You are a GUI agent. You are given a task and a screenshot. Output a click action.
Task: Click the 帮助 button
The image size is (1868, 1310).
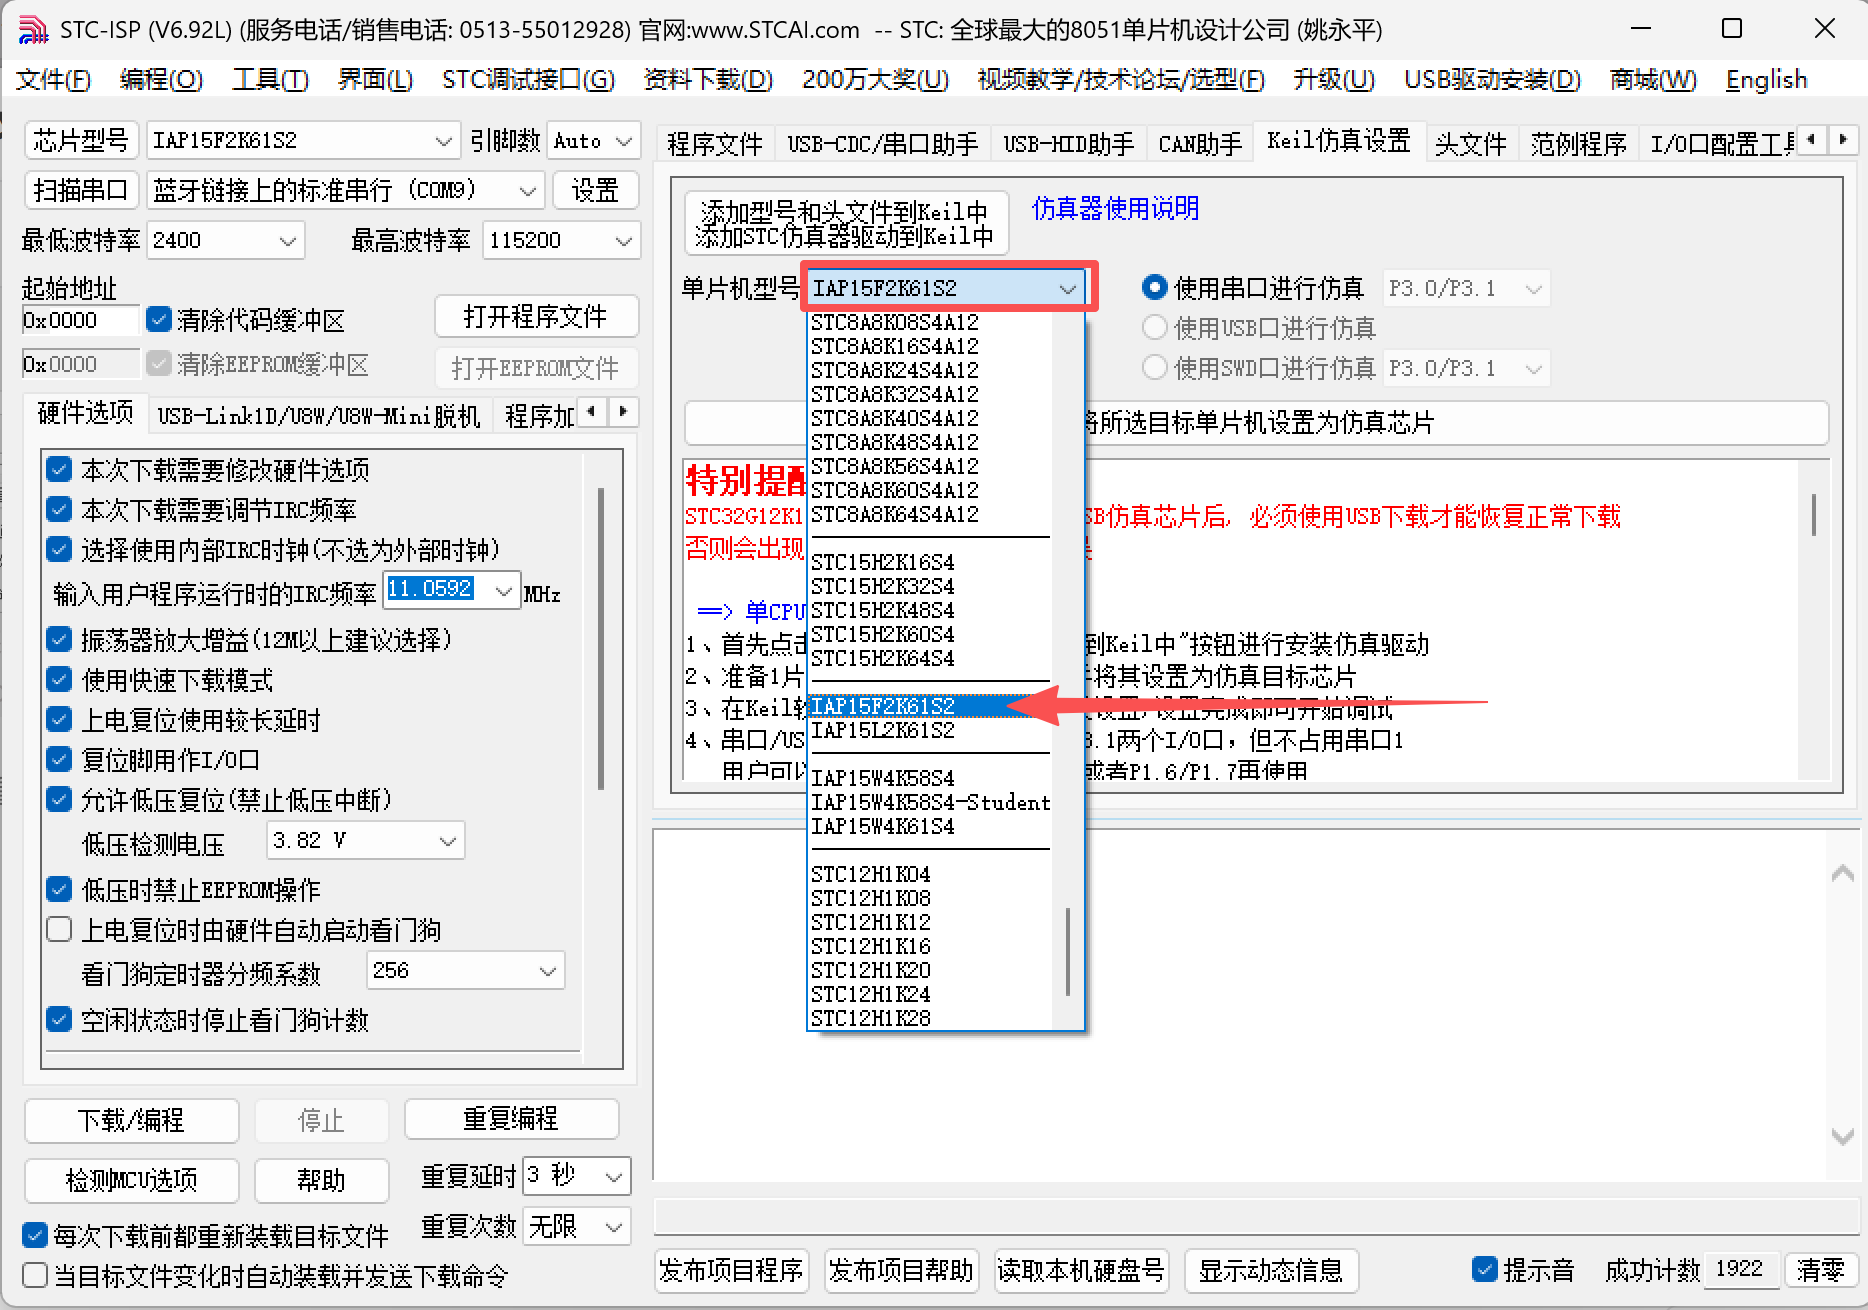click(x=321, y=1180)
